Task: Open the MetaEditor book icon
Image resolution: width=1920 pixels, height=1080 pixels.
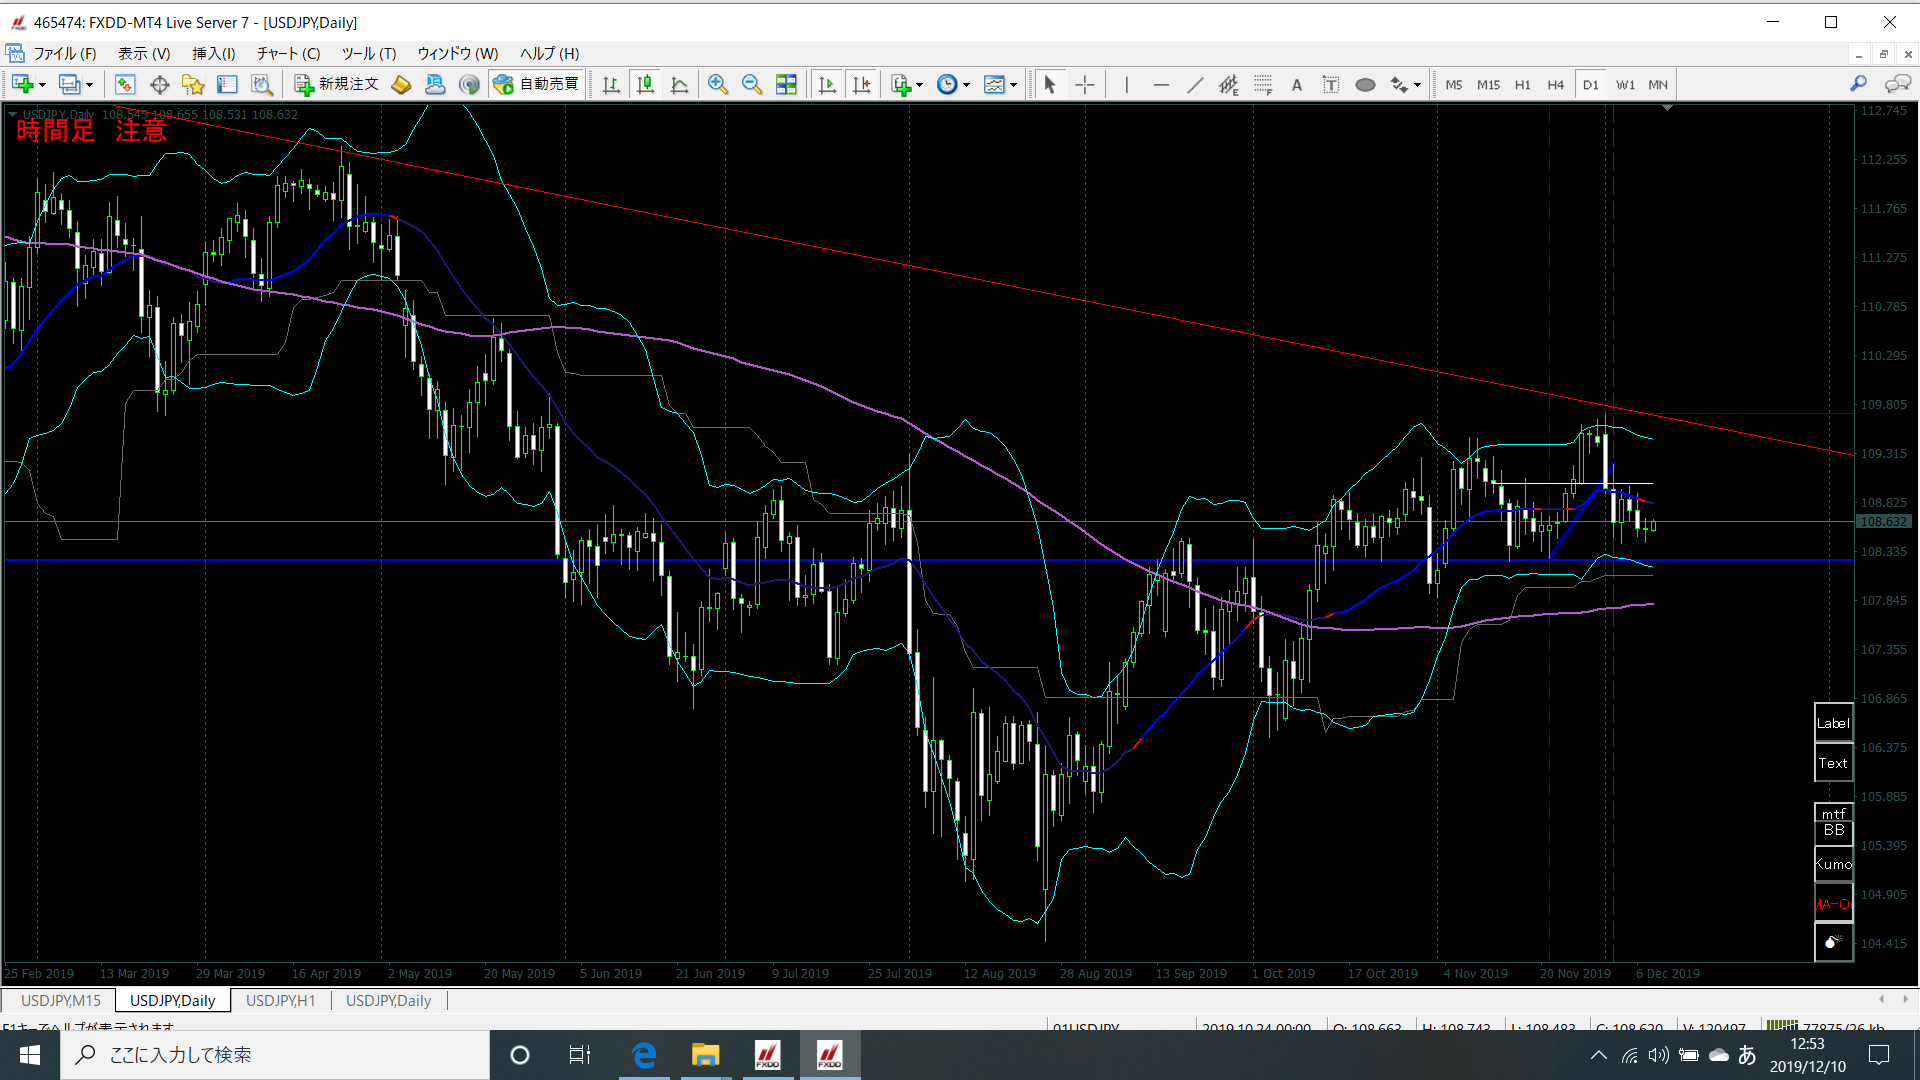Action: click(x=401, y=85)
